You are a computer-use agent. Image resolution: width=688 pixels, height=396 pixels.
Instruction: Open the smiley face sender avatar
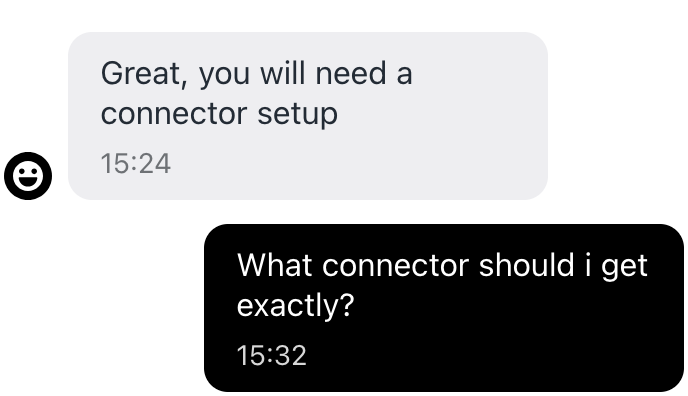click(28, 176)
